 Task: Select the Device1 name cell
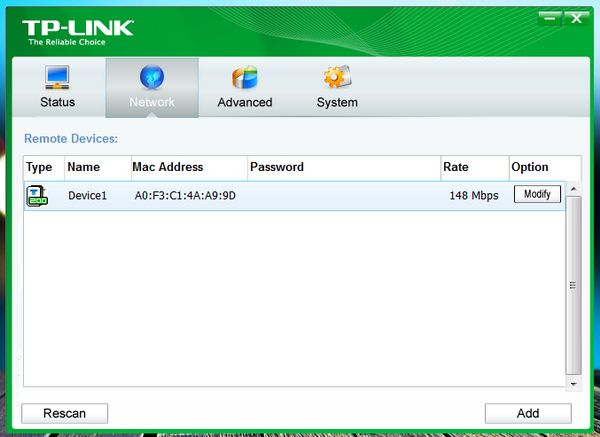[87, 196]
